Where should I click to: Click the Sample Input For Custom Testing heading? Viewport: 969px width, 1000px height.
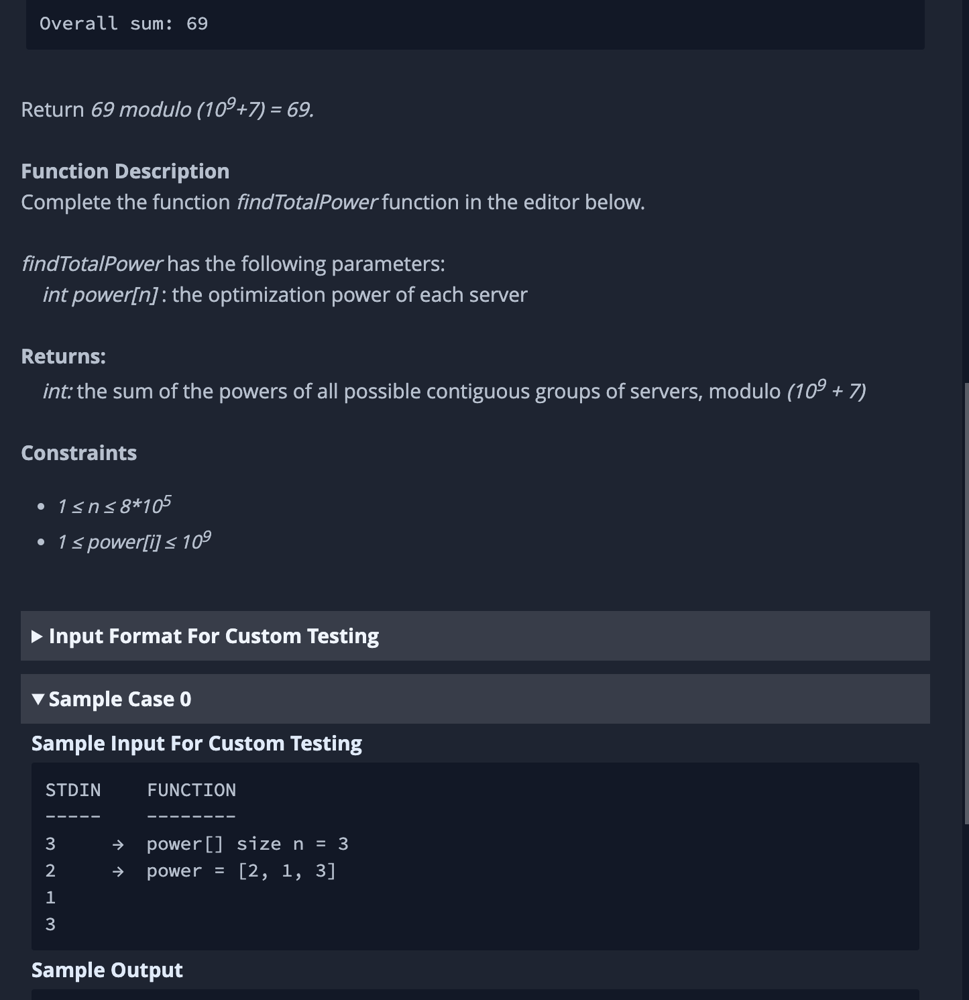click(x=196, y=744)
